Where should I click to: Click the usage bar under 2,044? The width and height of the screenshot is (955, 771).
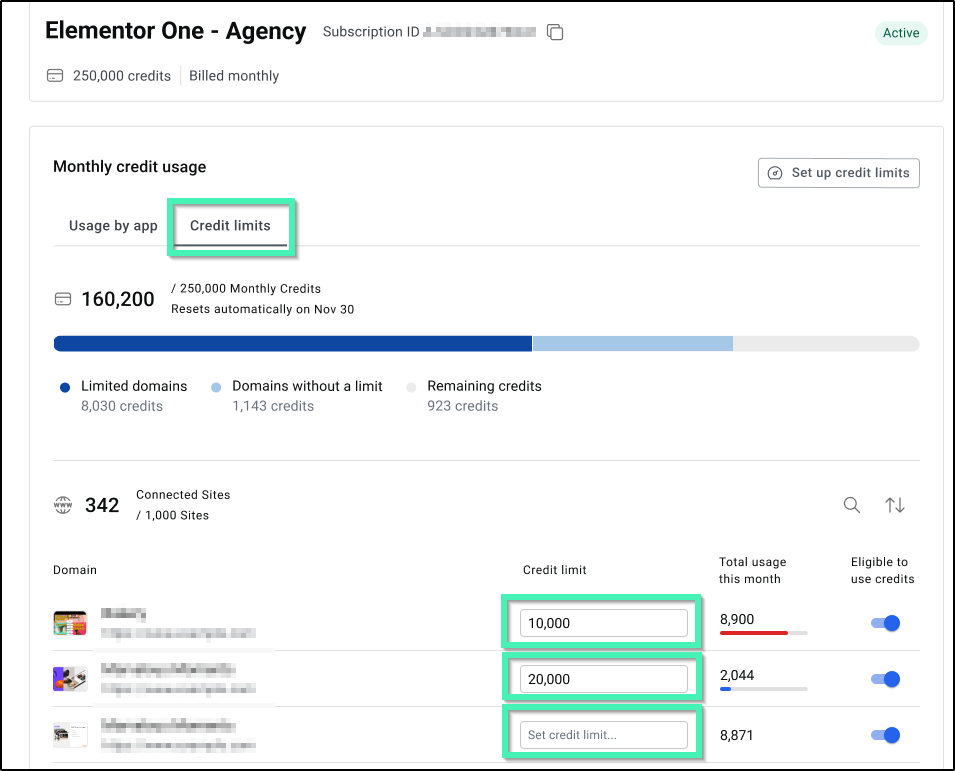763,689
